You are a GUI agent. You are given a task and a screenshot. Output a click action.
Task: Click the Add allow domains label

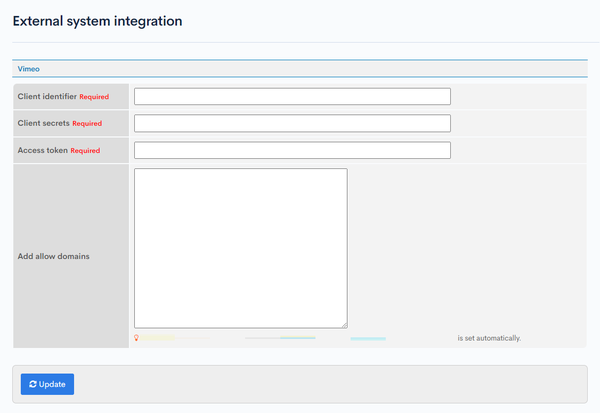[54, 256]
